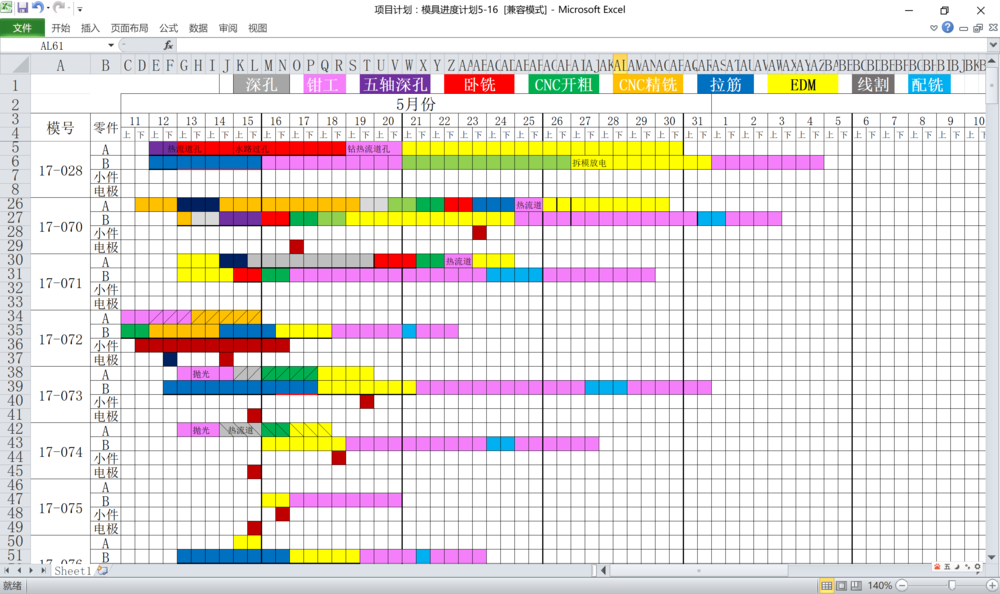Open the Undo history dropdown arrow

point(47,8)
